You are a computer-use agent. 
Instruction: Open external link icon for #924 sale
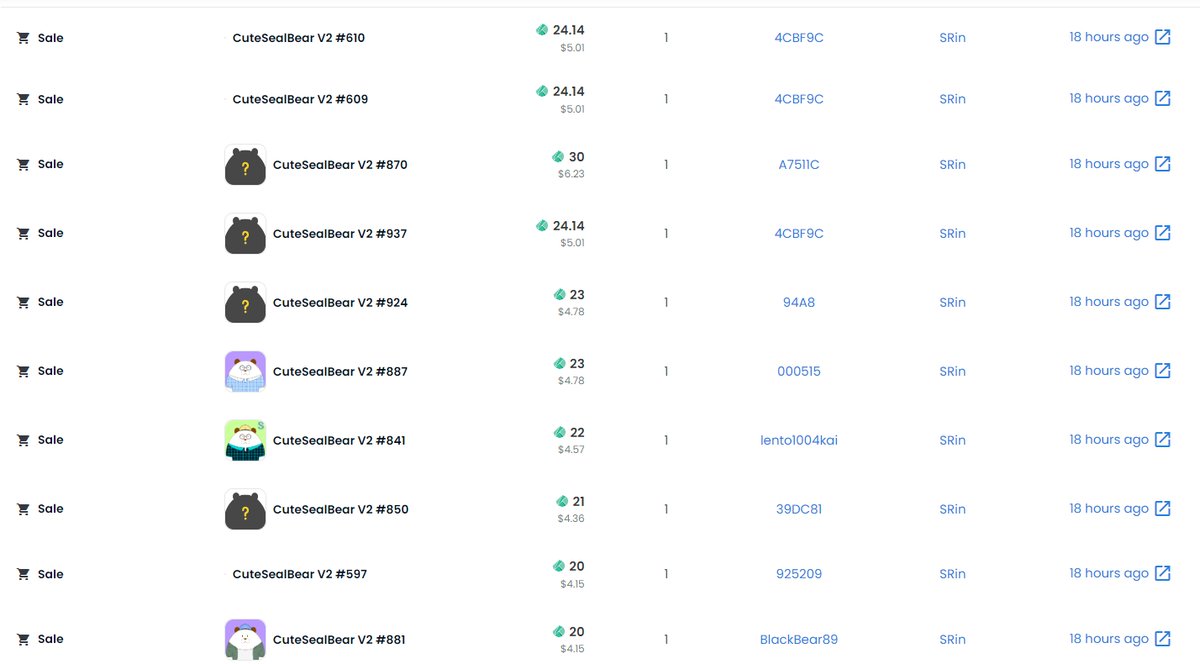tap(1162, 302)
